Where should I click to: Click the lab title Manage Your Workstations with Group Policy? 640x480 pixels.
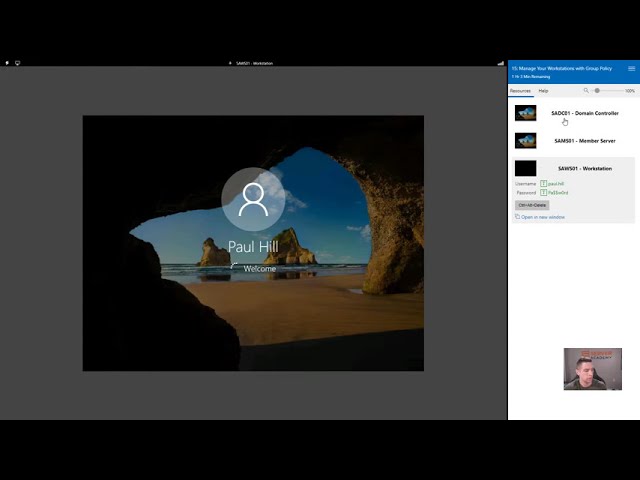tap(562, 69)
